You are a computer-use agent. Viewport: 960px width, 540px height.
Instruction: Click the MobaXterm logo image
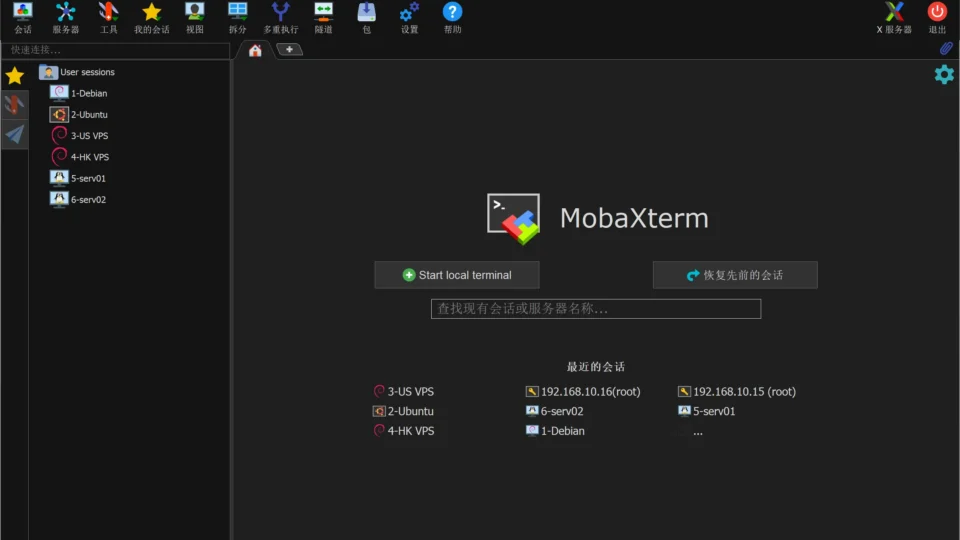click(513, 219)
